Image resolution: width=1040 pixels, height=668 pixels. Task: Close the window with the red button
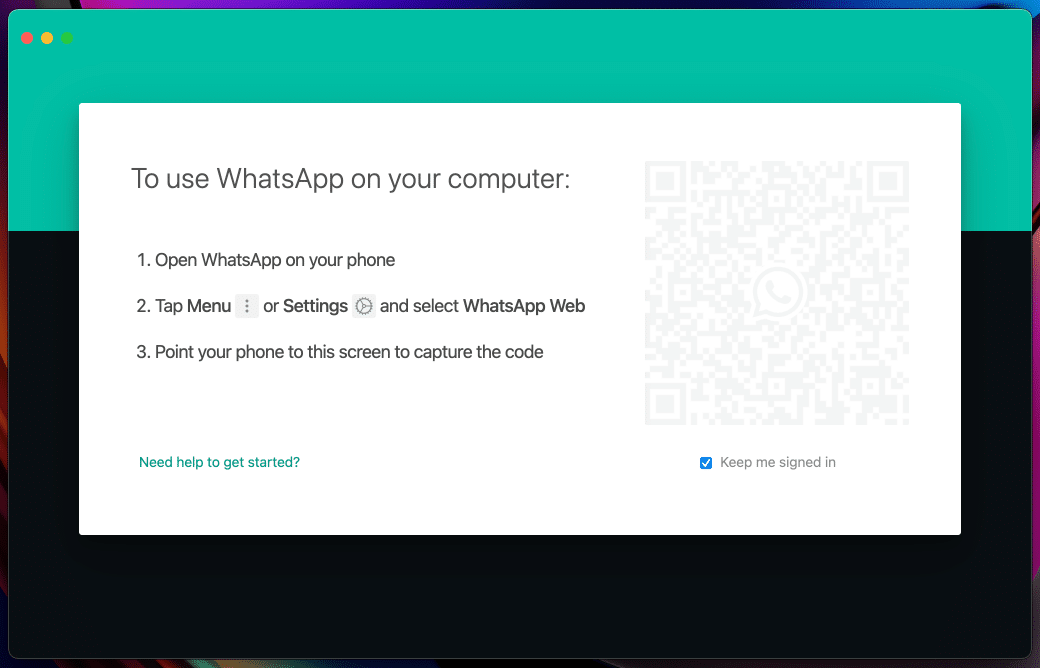[27, 38]
